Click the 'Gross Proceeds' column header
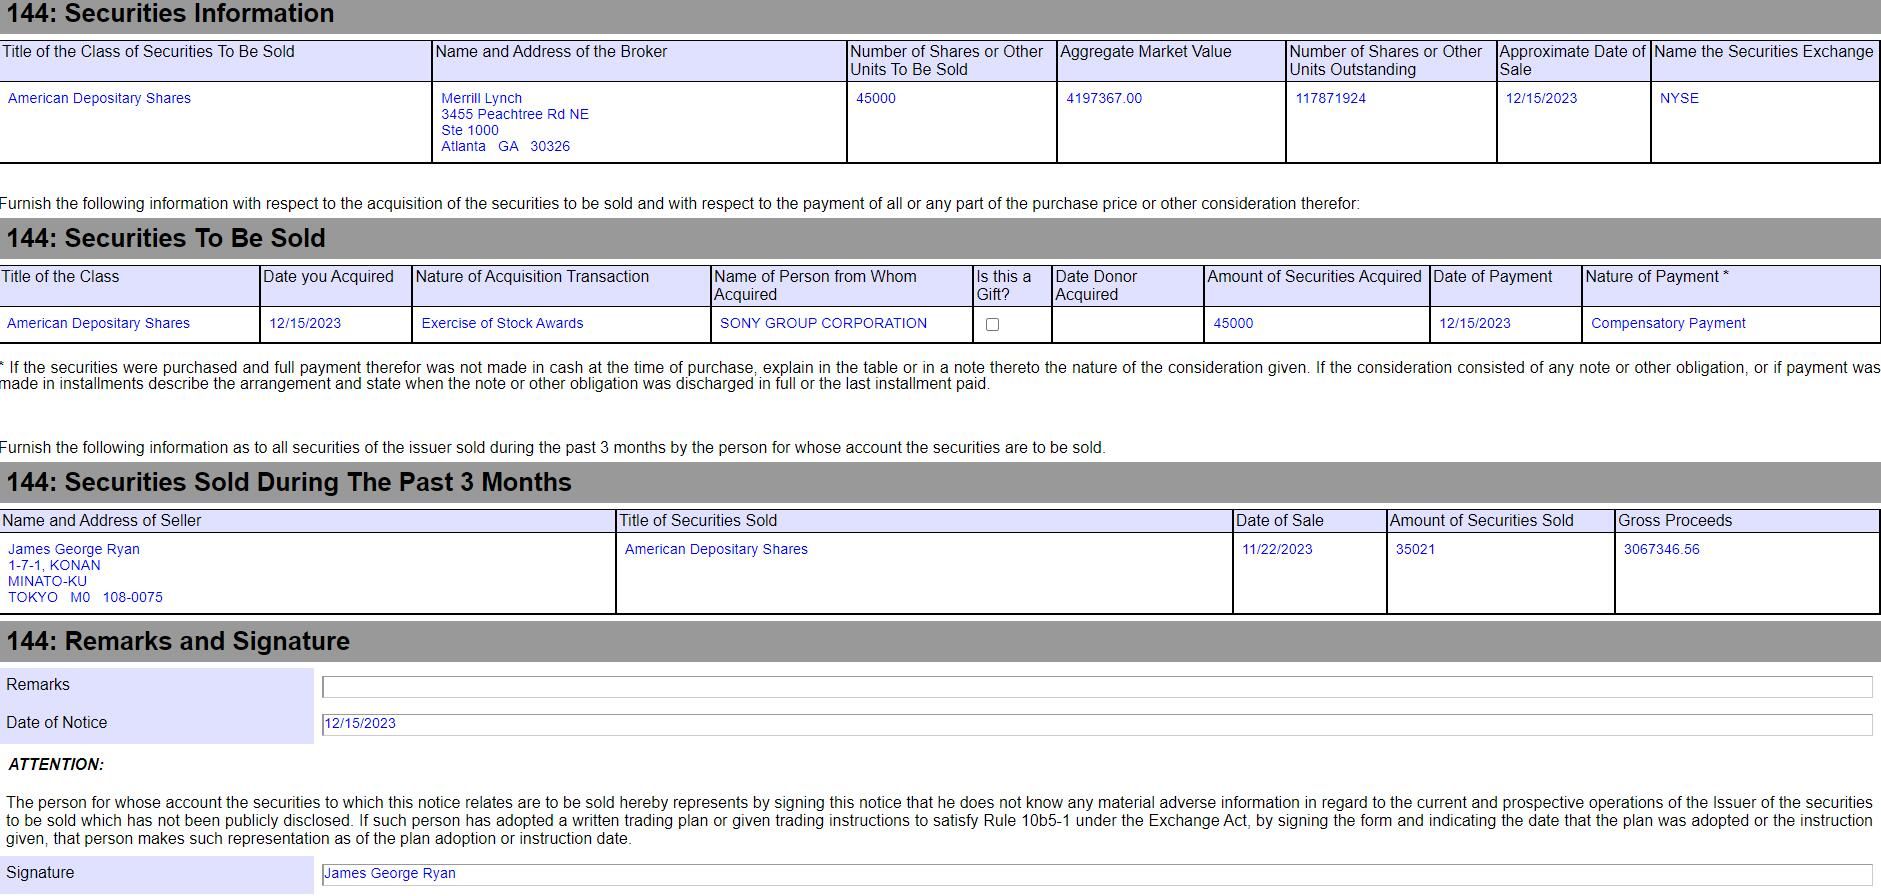 [x=1675, y=521]
